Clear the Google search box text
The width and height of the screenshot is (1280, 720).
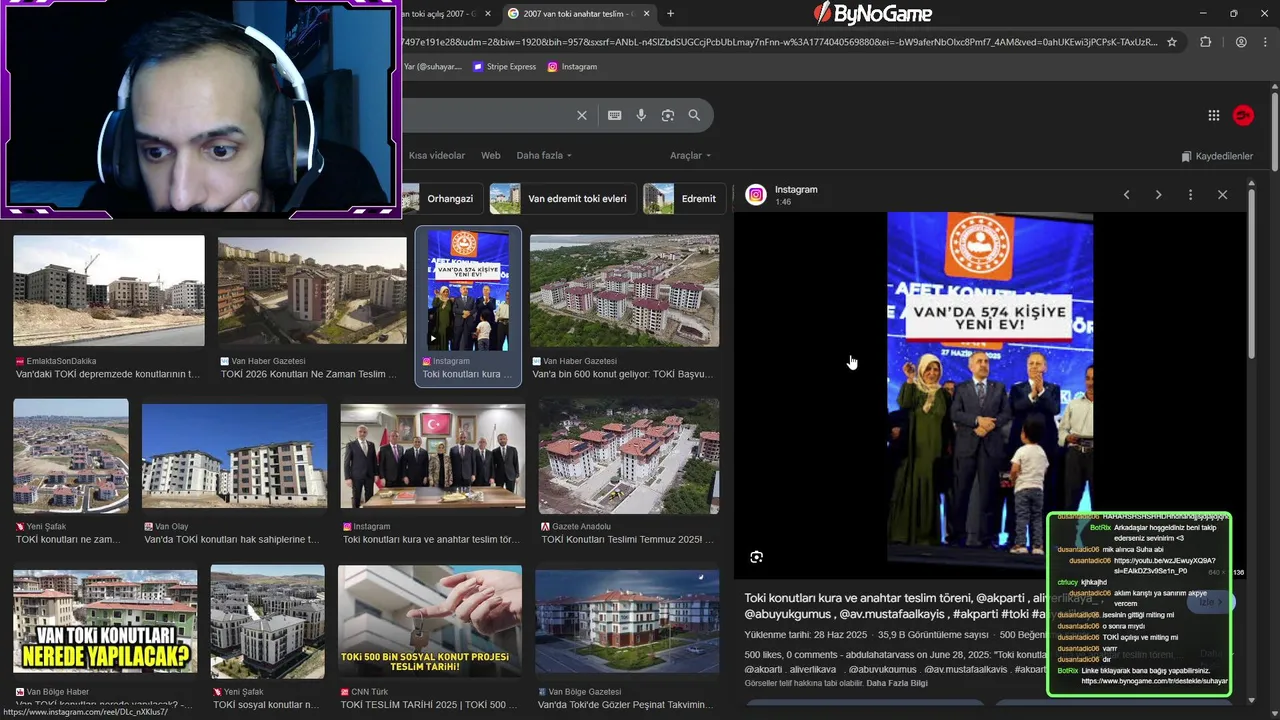pyautogui.click(x=582, y=115)
